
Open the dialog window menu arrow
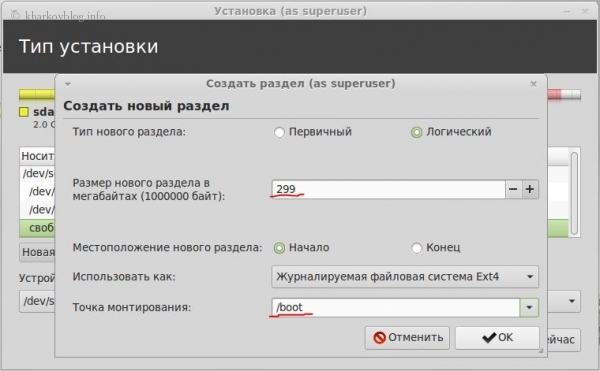point(68,84)
